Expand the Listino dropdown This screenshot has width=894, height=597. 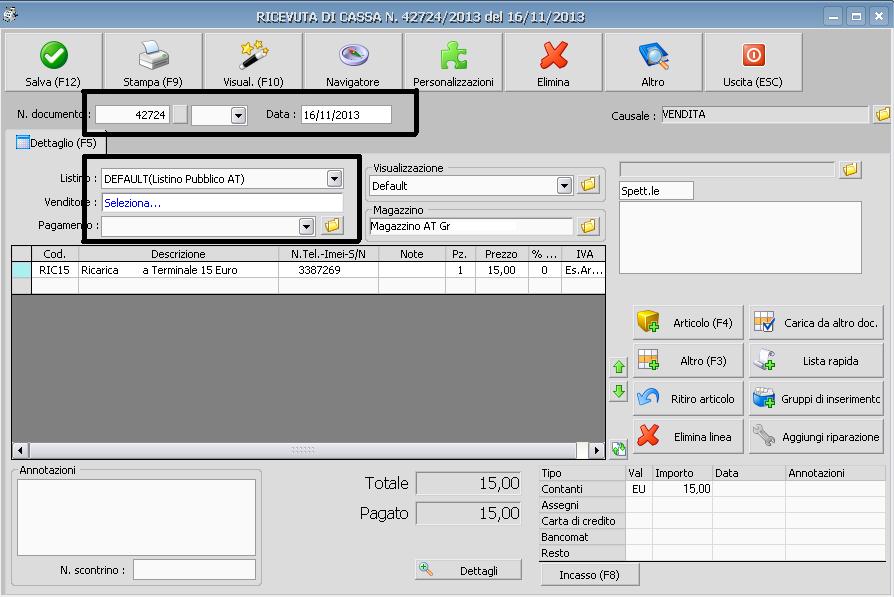pos(334,178)
